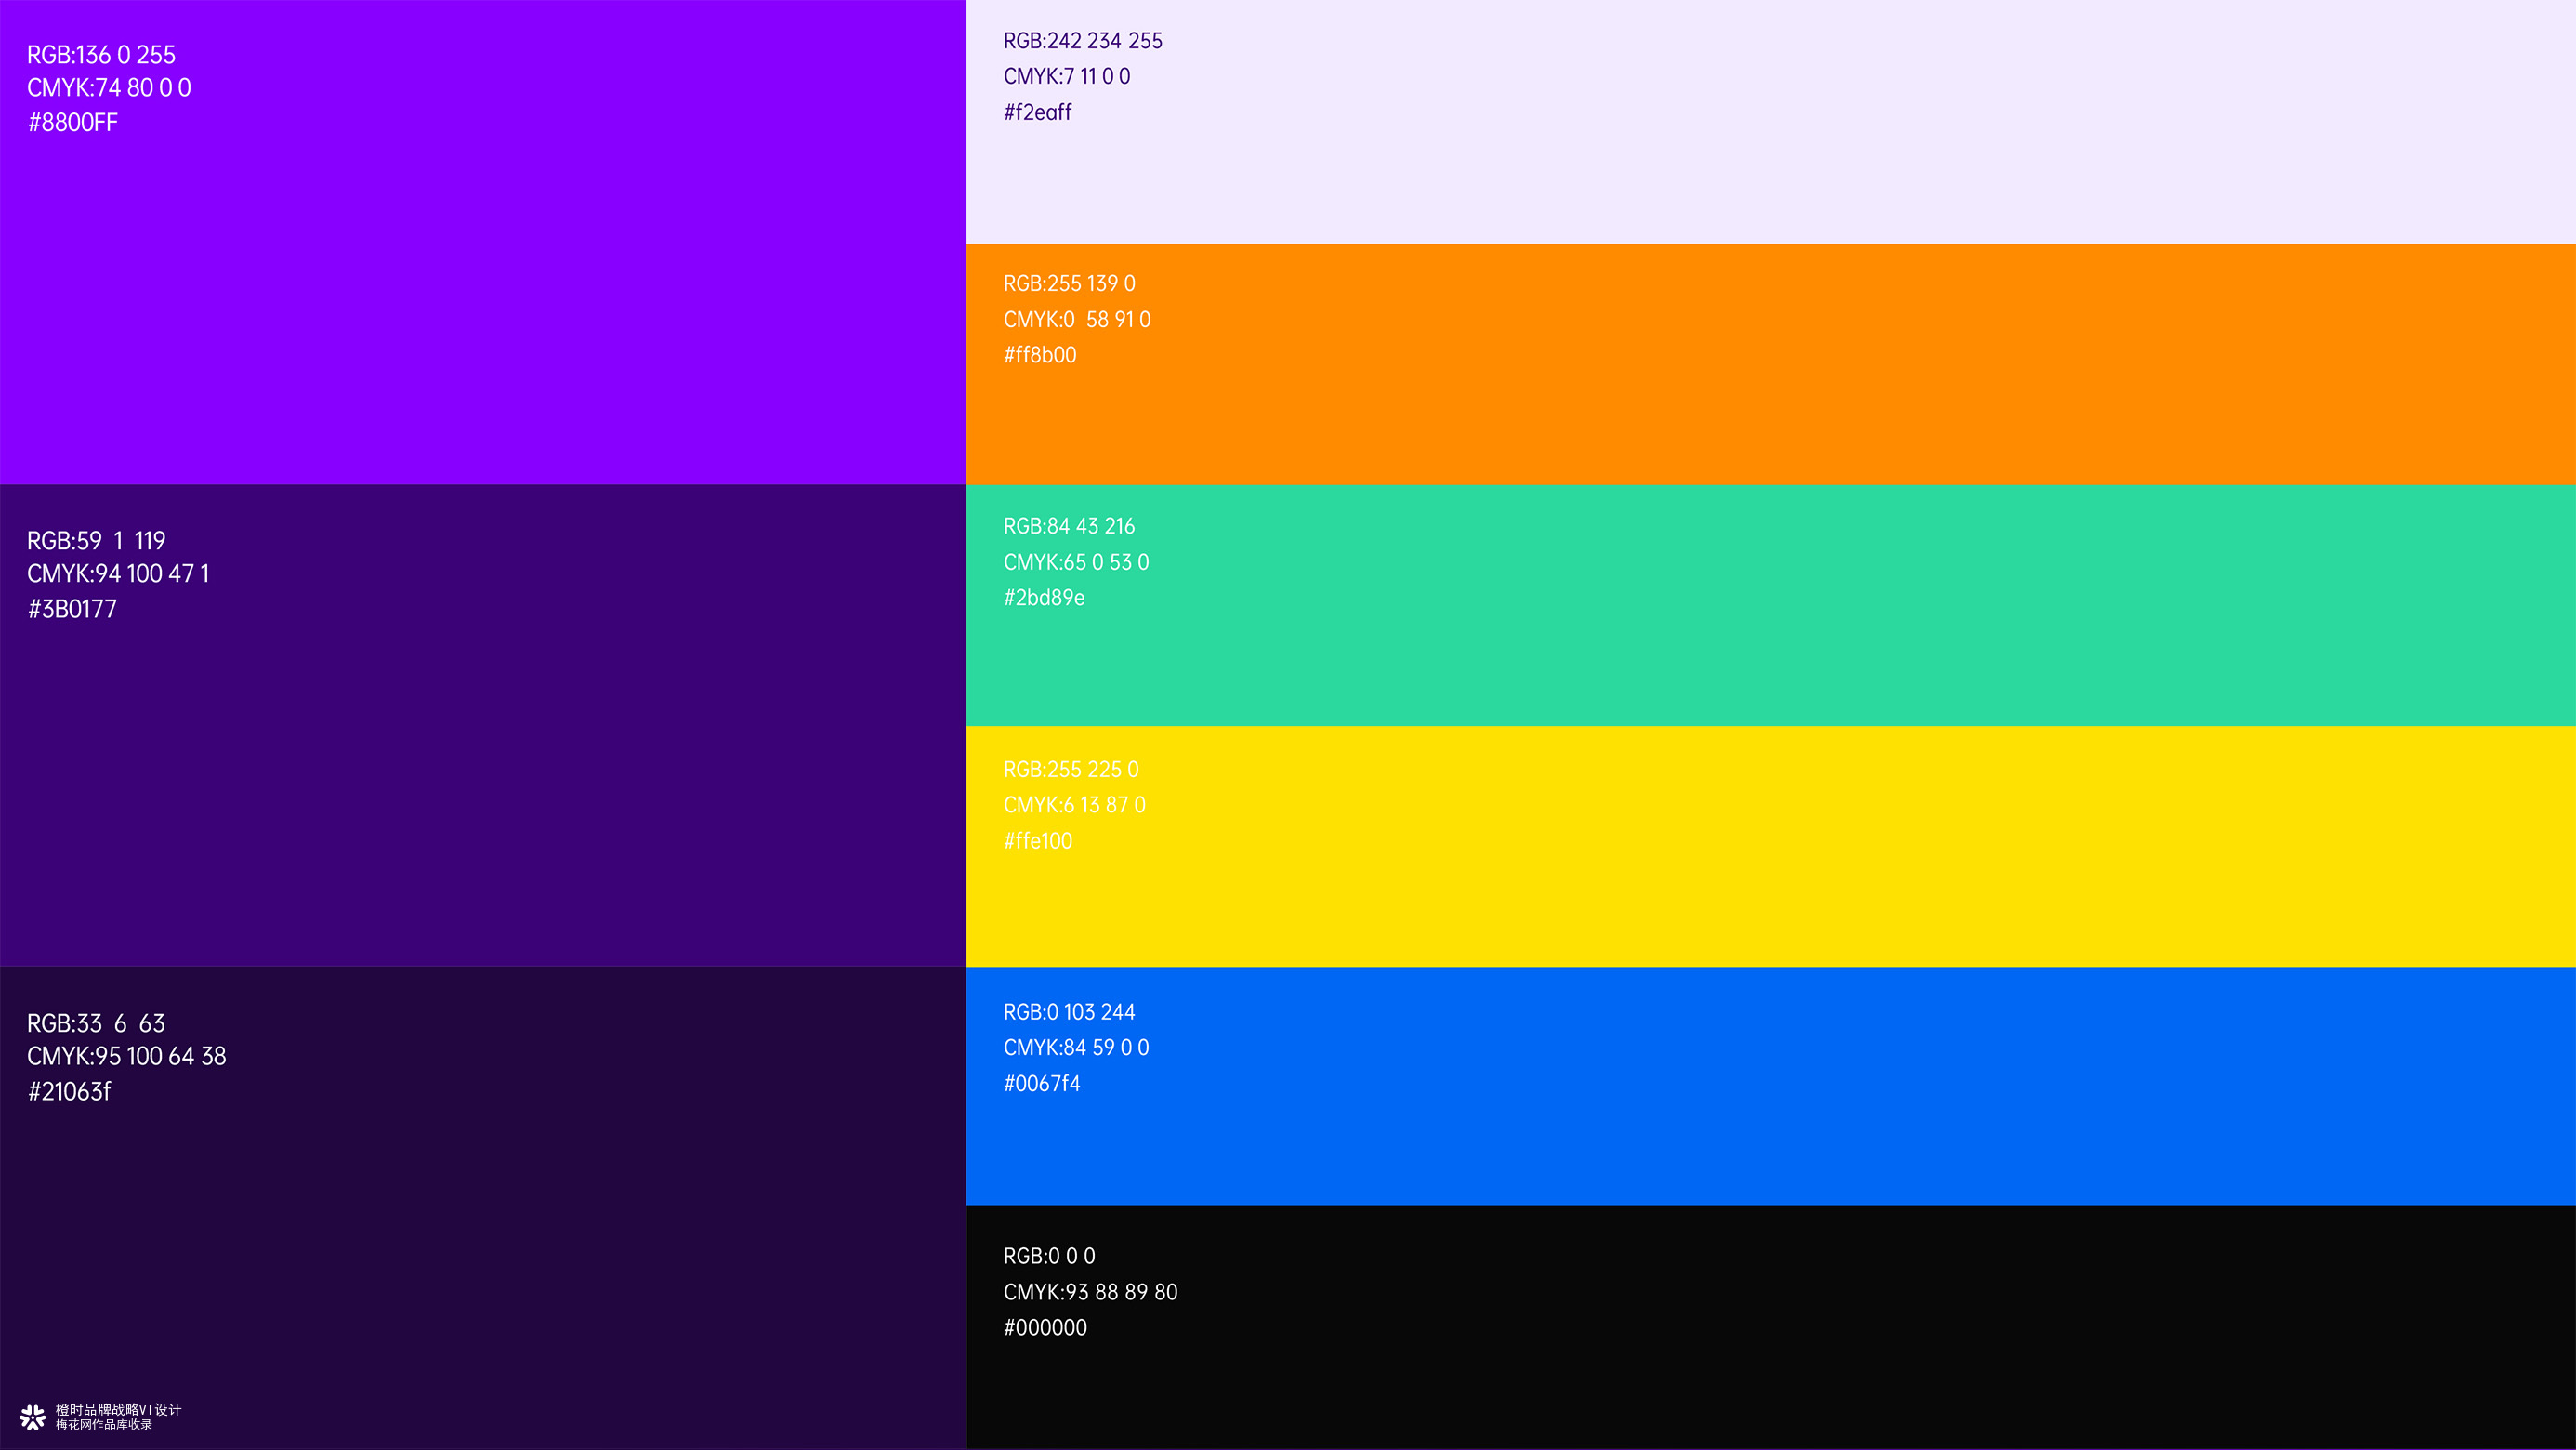Click the 'CMYK:94 100 47 1' label

(x=118, y=574)
